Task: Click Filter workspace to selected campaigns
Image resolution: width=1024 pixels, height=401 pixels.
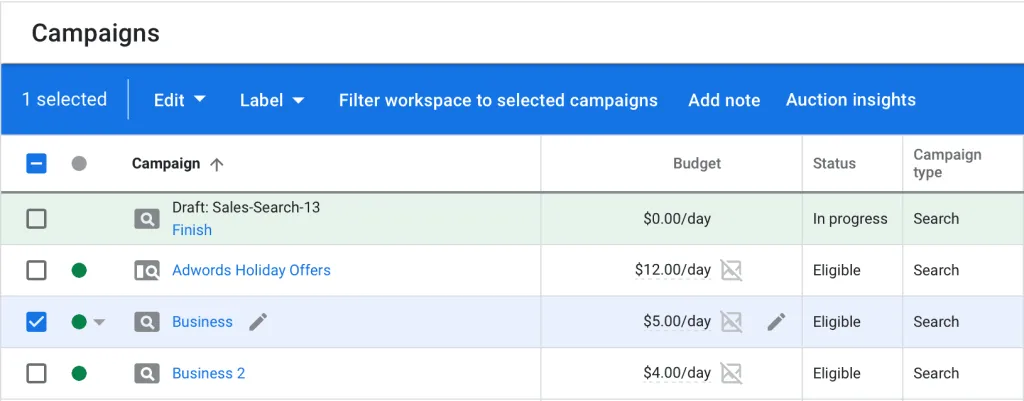Action: click(498, 100)
